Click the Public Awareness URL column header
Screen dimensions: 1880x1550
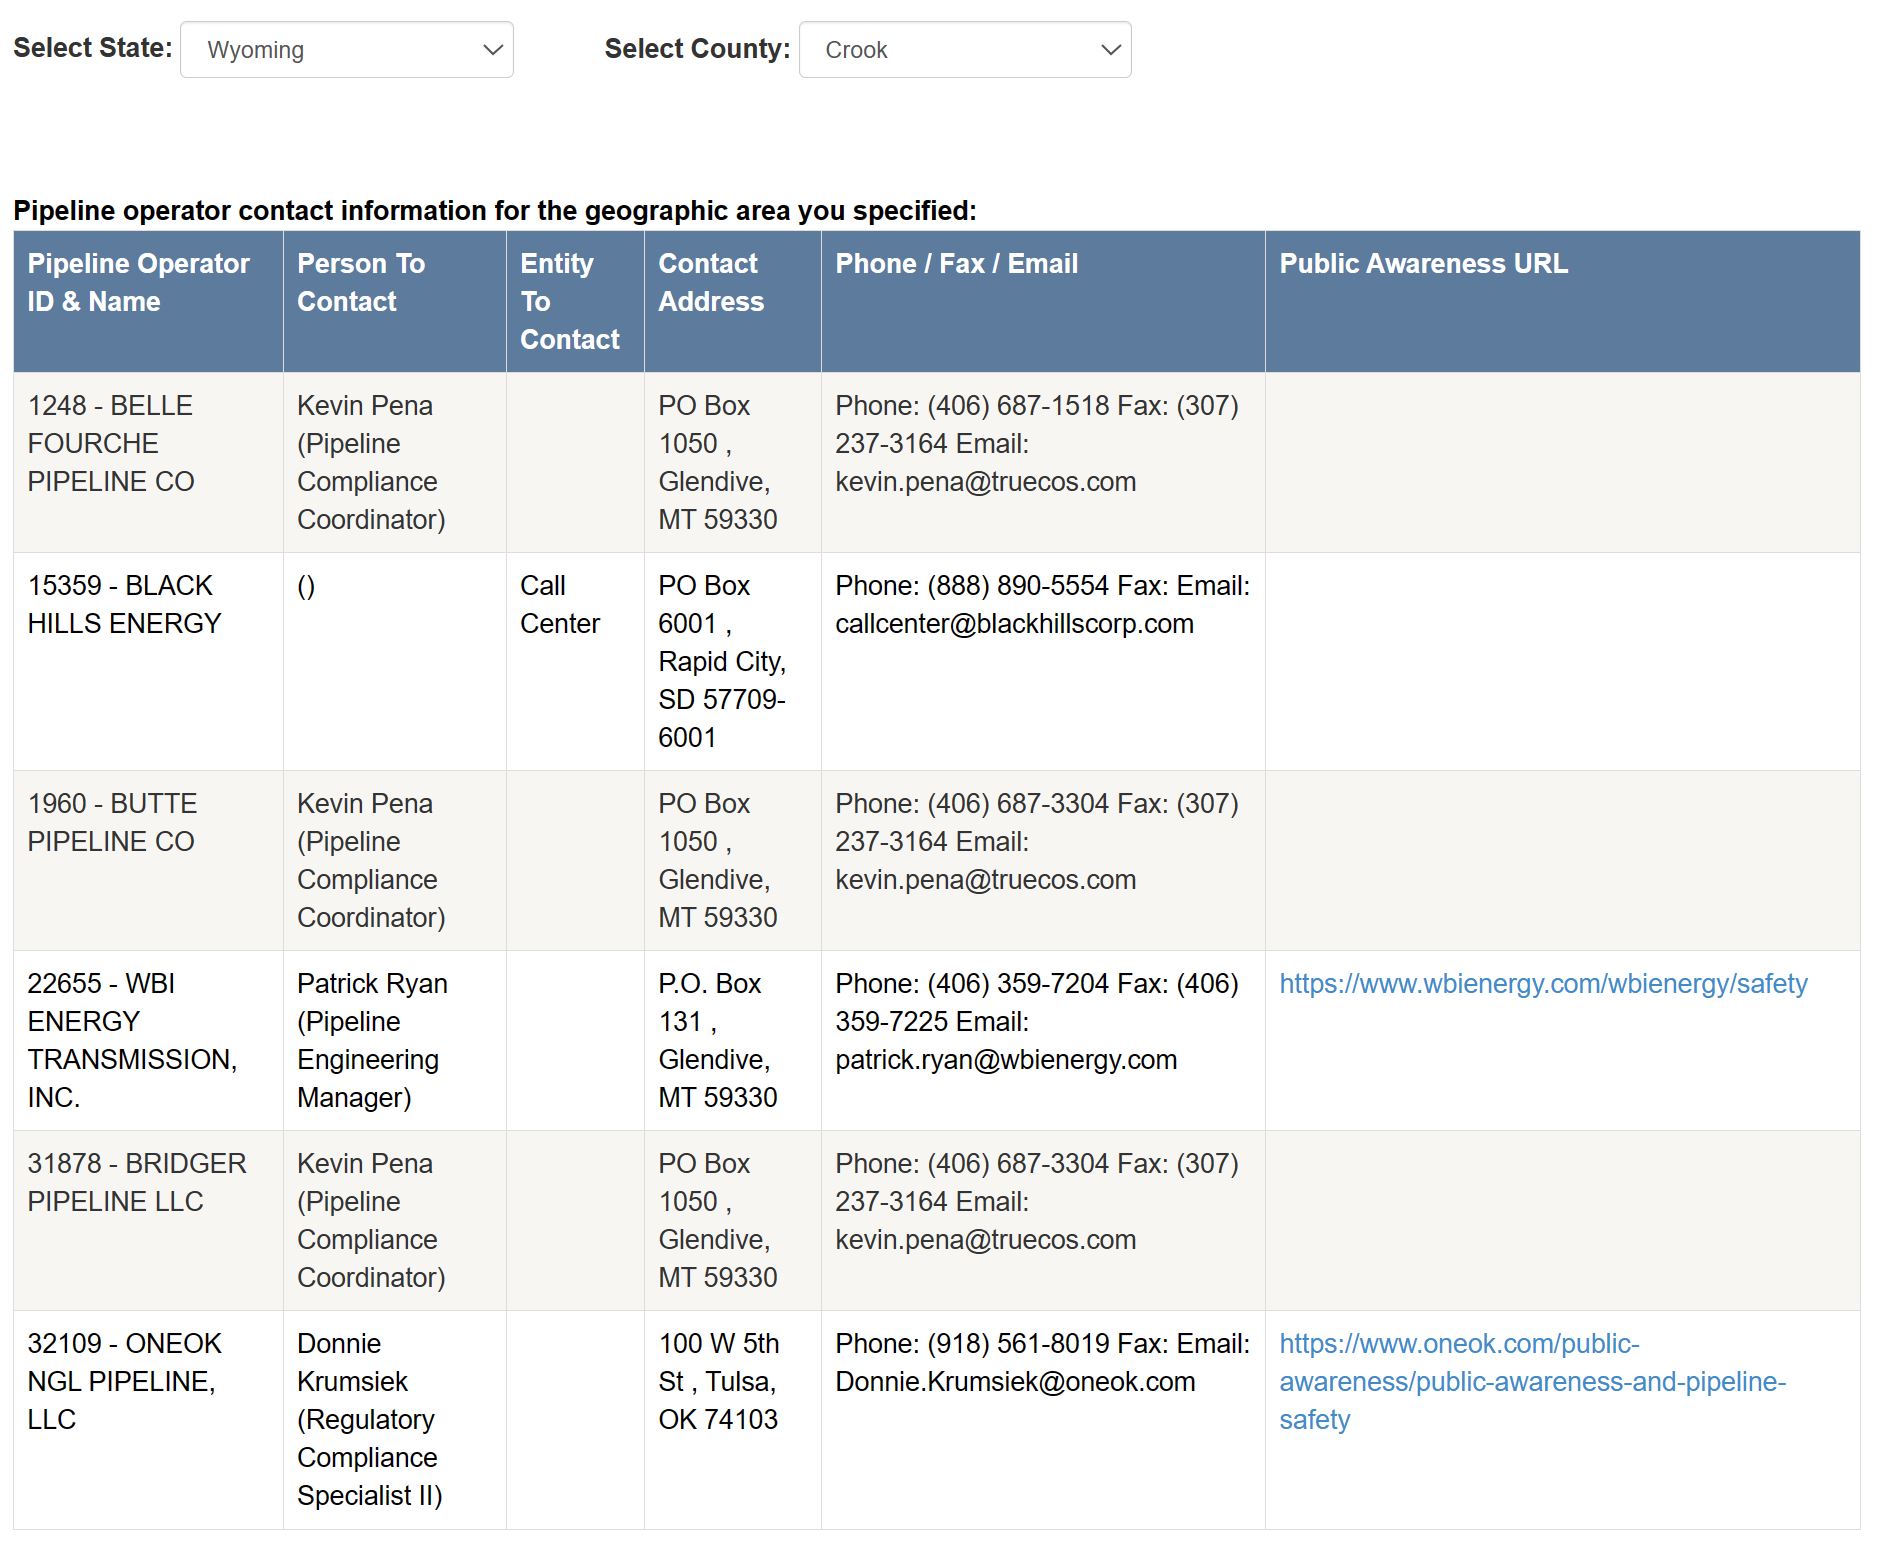[1562, 302]
